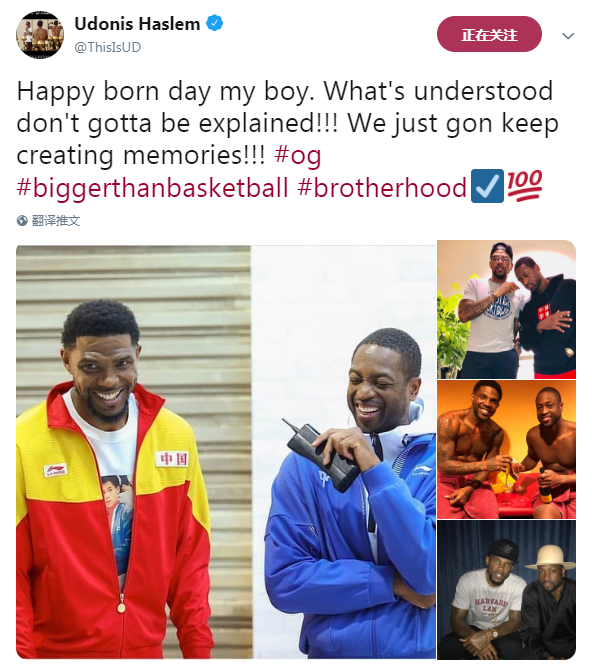Open the #biggerthanbasketball hashtag
The width and height of the screenshot is (592, 671).
(x=152, y=187)
